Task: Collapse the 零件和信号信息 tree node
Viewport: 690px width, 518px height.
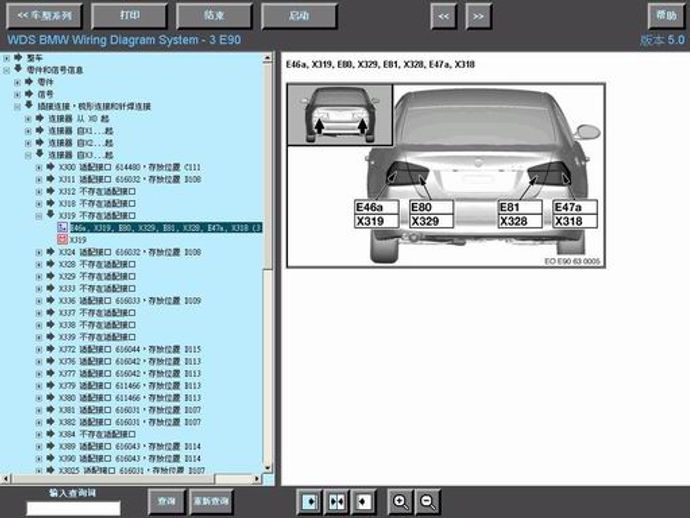Action: pyautogui.click(x=7, y=70)
